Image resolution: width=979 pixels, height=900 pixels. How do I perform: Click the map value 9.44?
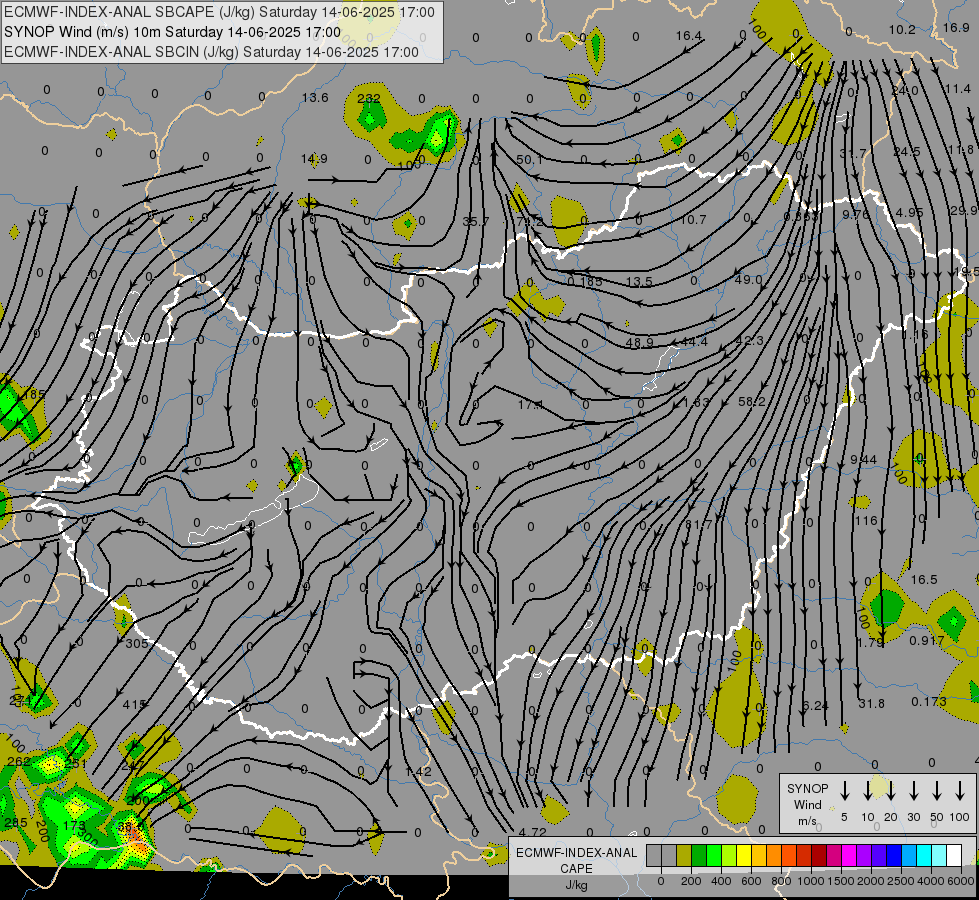click(863, 460)
